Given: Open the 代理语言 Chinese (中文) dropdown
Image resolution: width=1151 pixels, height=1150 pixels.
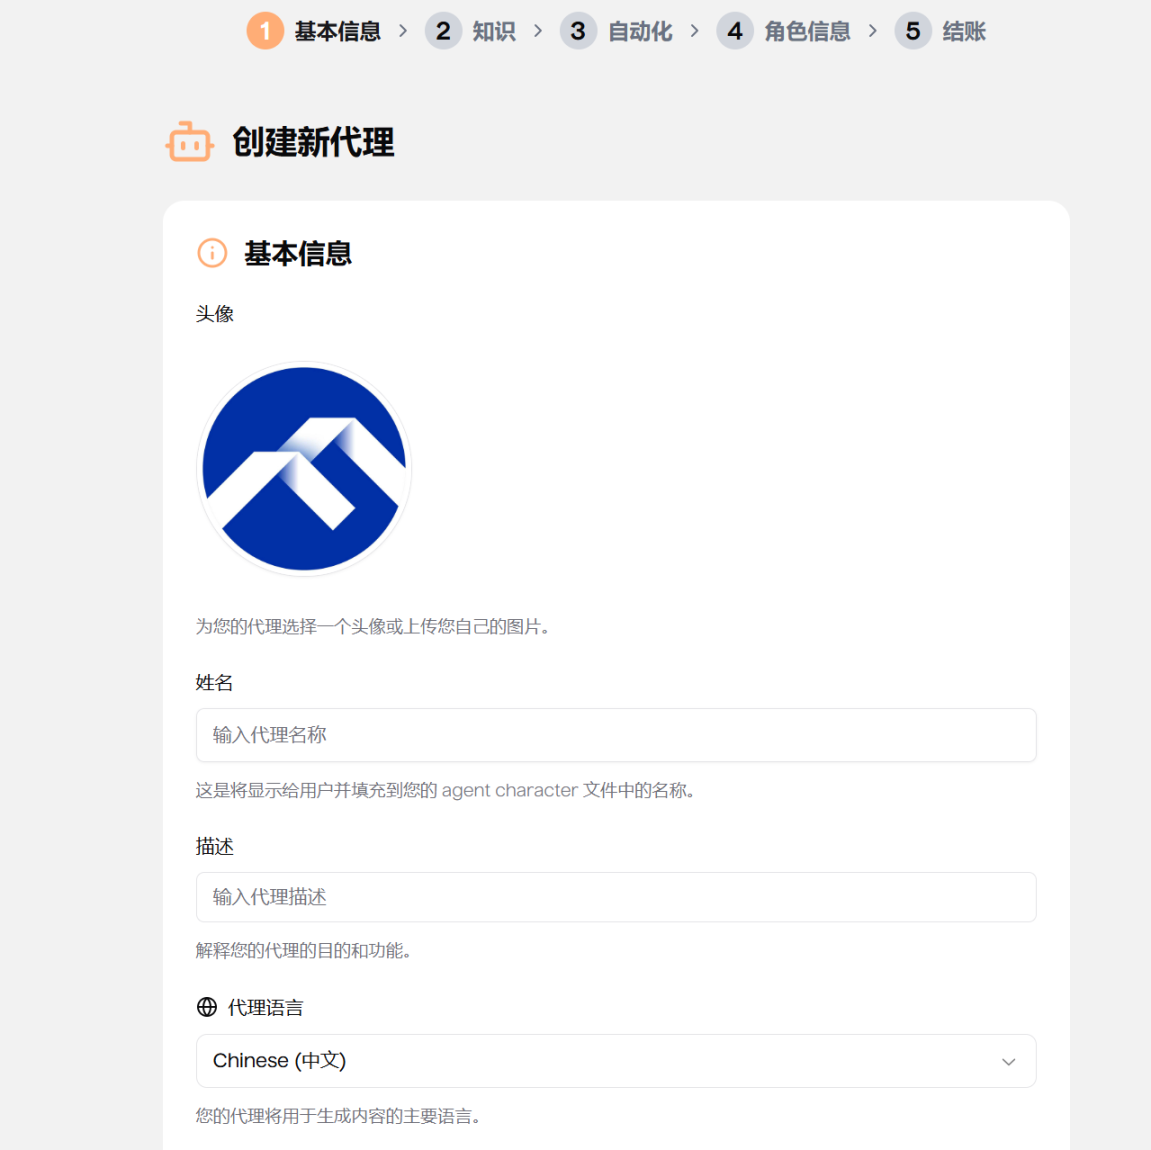Looking at the screenshot, I should [615, 1061].
